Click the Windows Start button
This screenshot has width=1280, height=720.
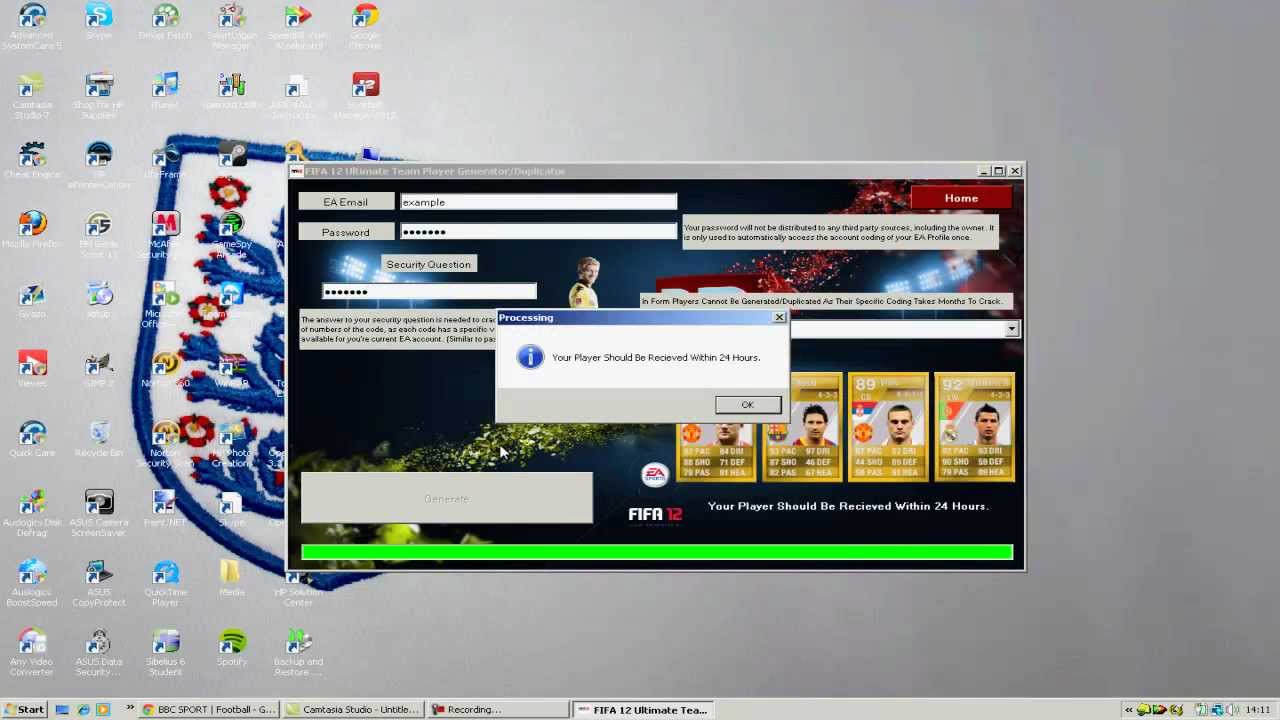pyautogui.click(x=24, y=710)
